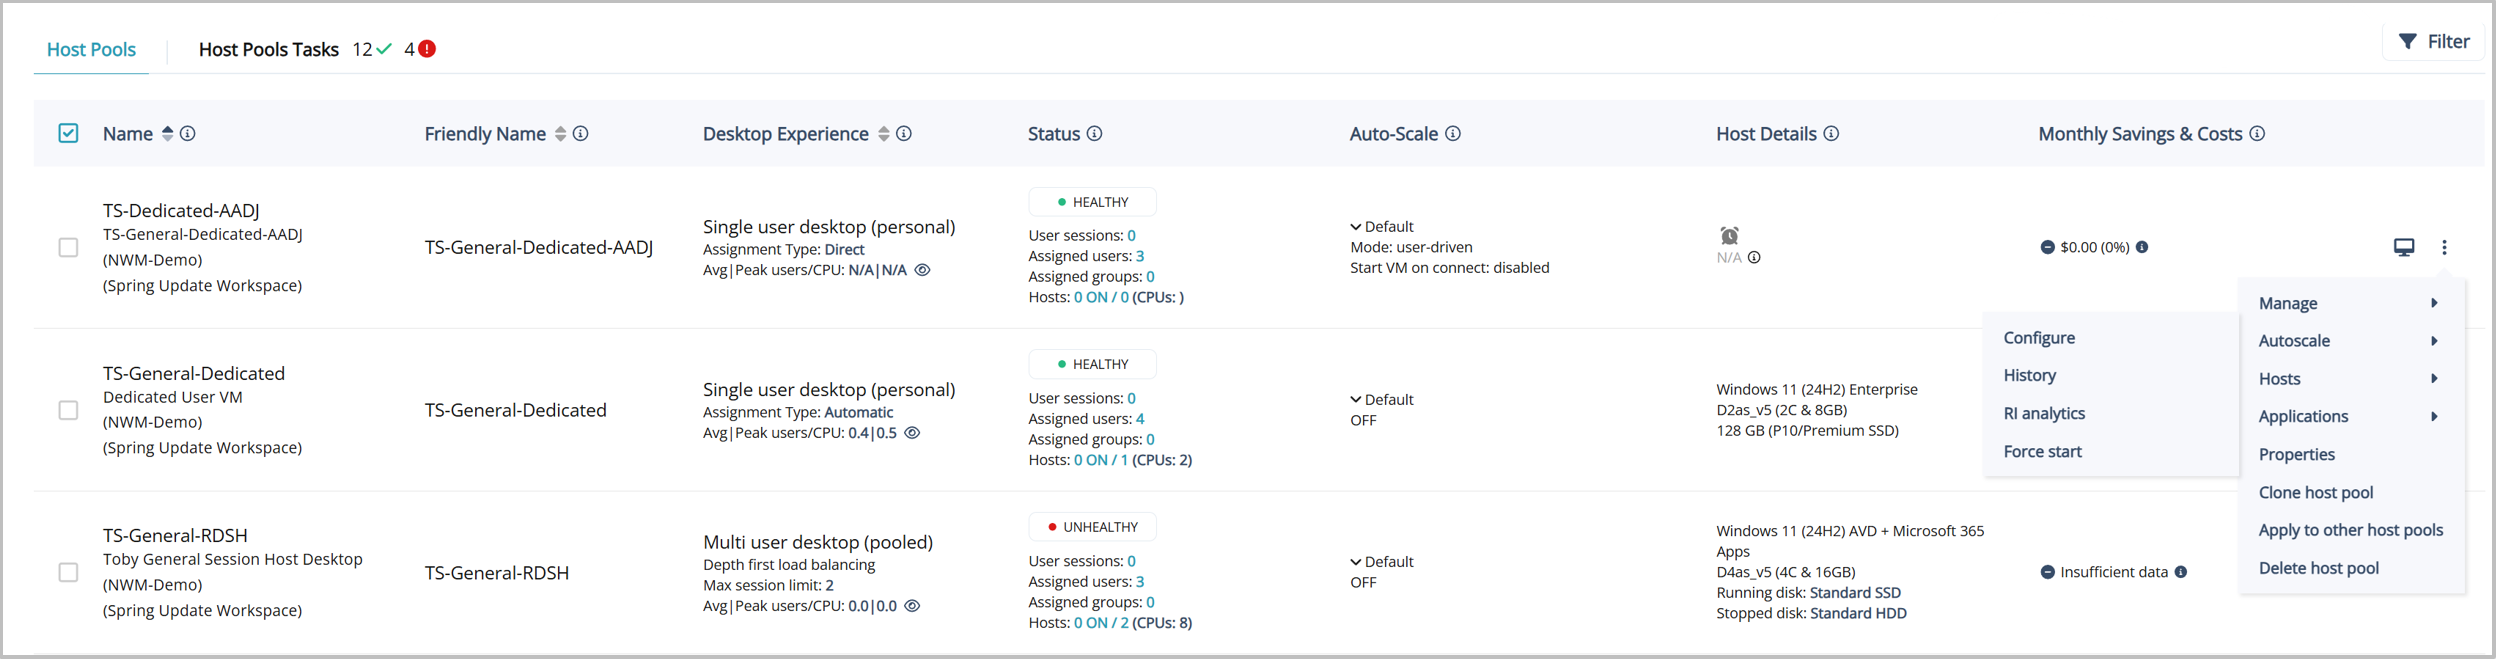Click the info icon next to Status header
The image size is (2497, 659).
1095,134
